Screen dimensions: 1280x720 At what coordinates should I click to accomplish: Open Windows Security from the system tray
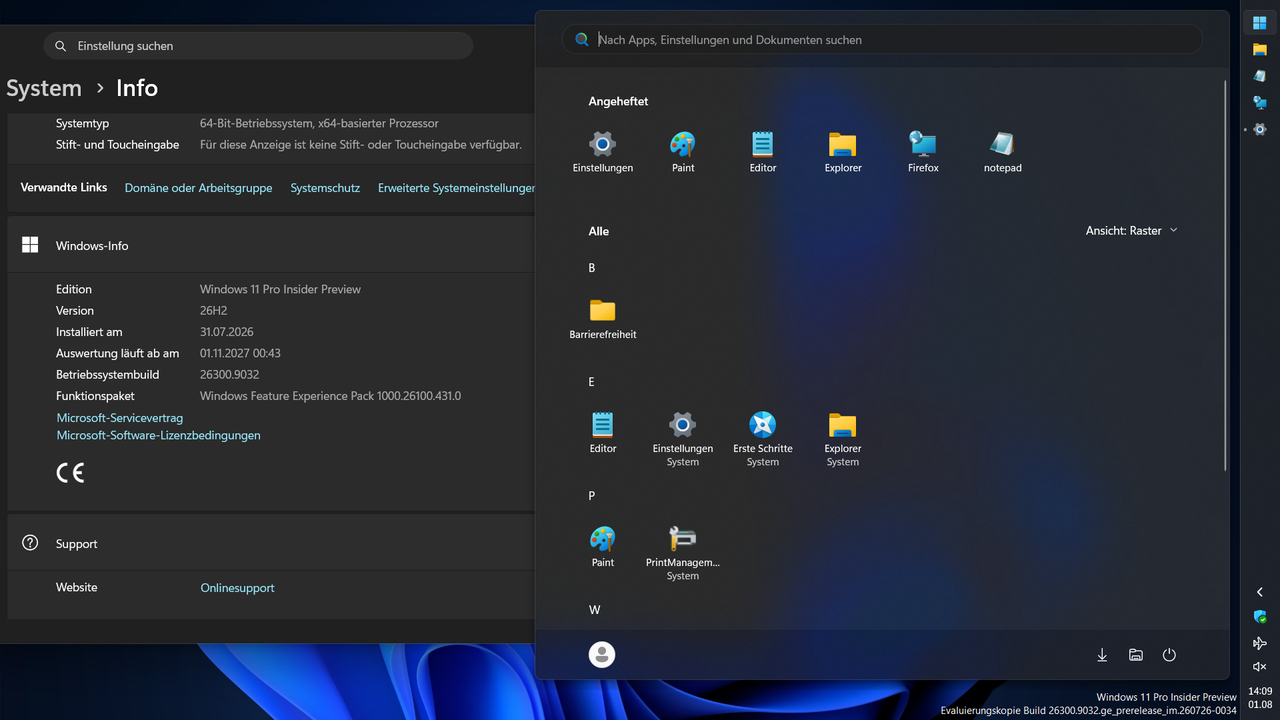tap(1260, 617)
